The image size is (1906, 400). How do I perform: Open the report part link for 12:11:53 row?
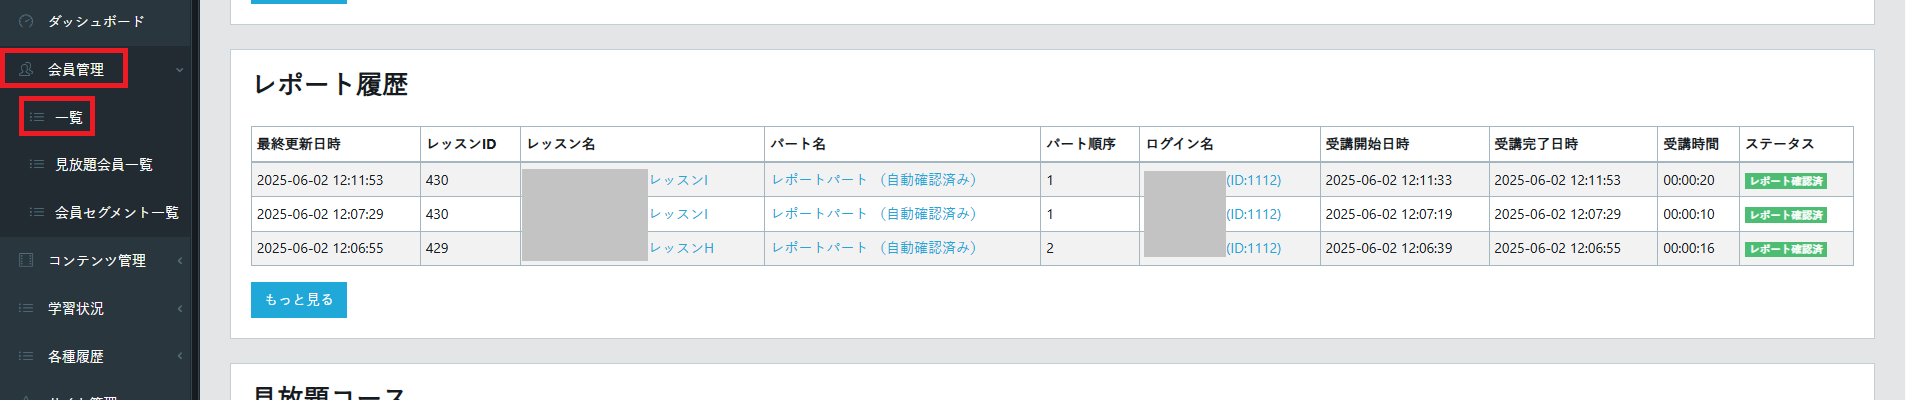pyautogui.click(x=873, y=180)
